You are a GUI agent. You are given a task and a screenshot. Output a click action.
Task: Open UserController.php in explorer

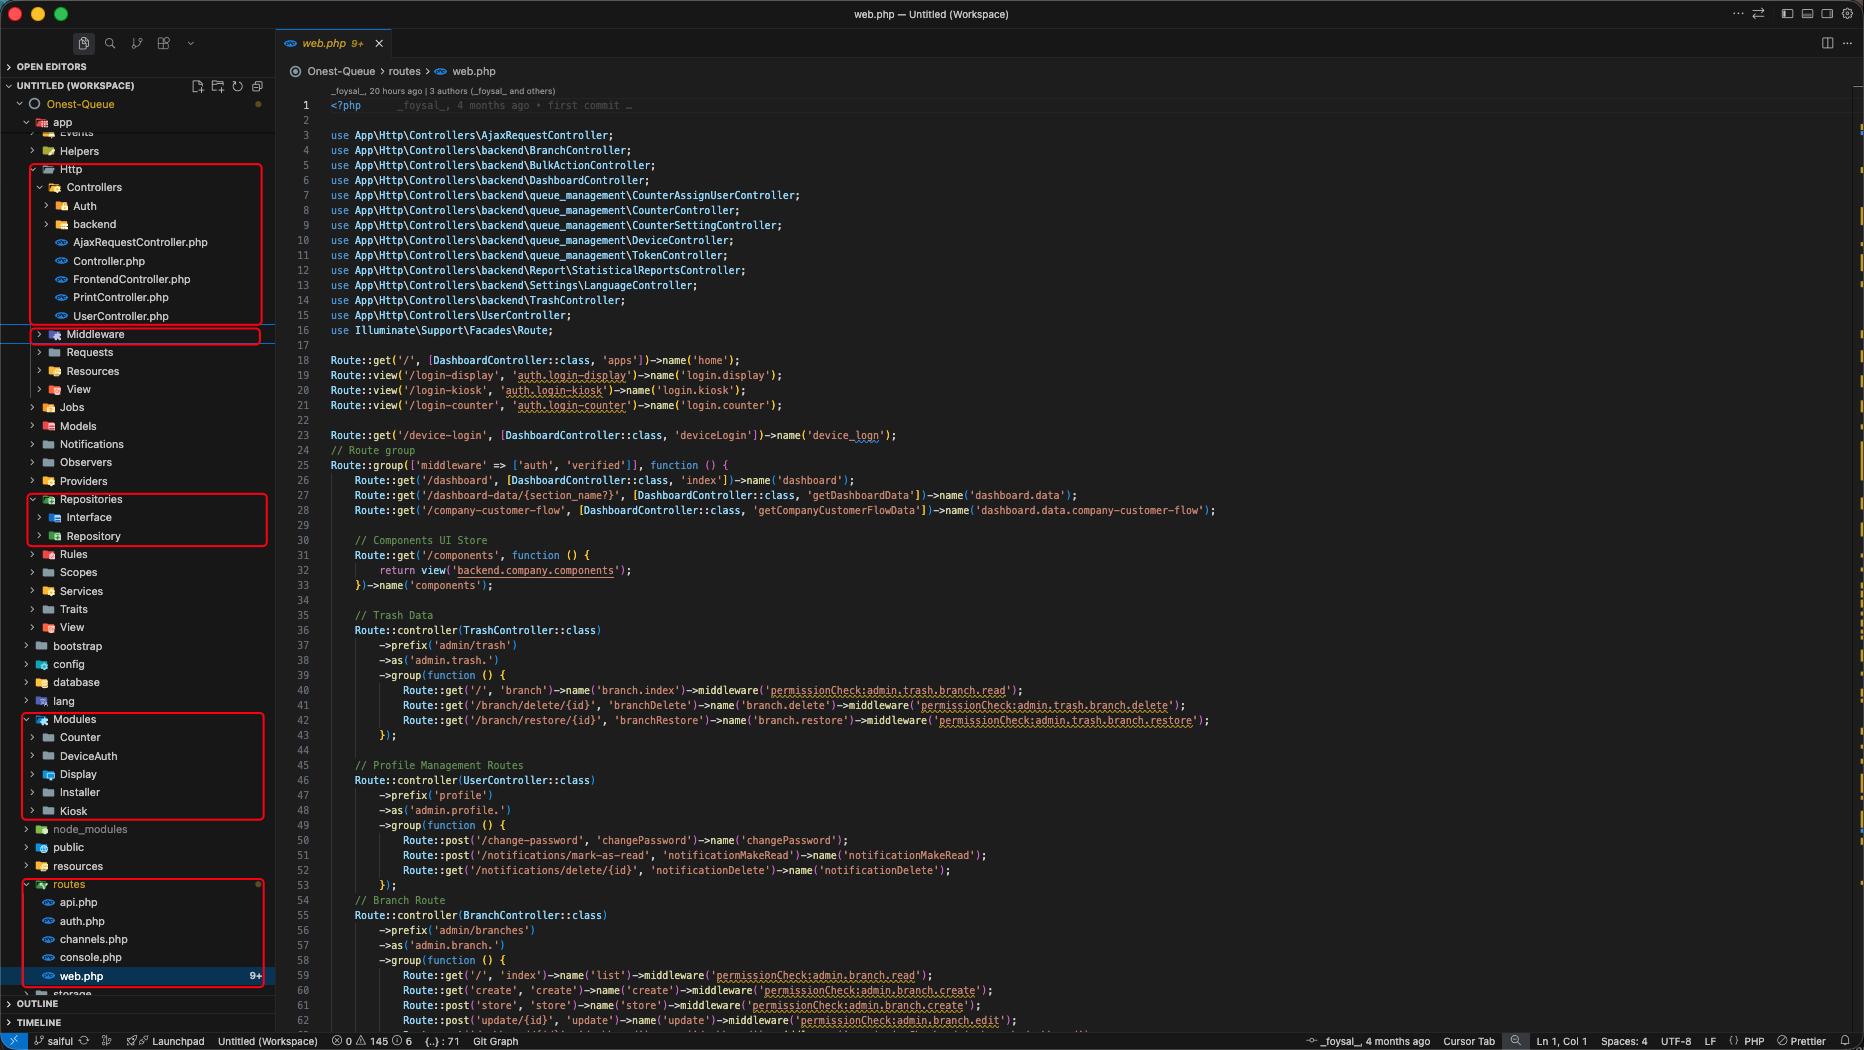pyautogui.click(x=120, y=317)
